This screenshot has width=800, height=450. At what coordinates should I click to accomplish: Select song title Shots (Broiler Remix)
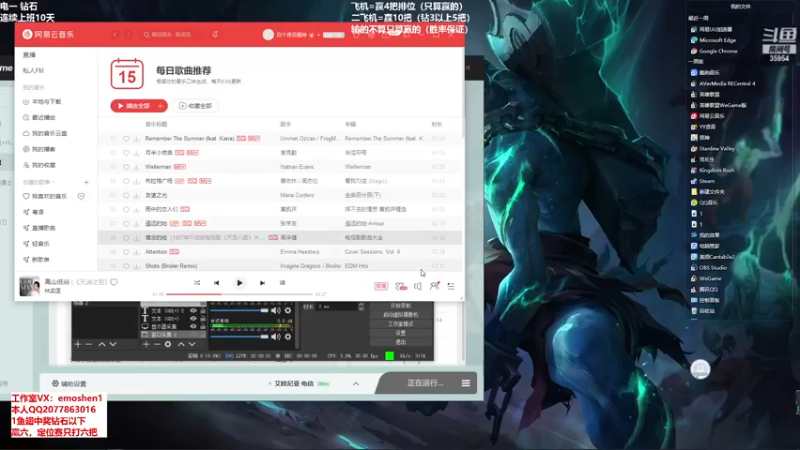[x=171, y=266]
